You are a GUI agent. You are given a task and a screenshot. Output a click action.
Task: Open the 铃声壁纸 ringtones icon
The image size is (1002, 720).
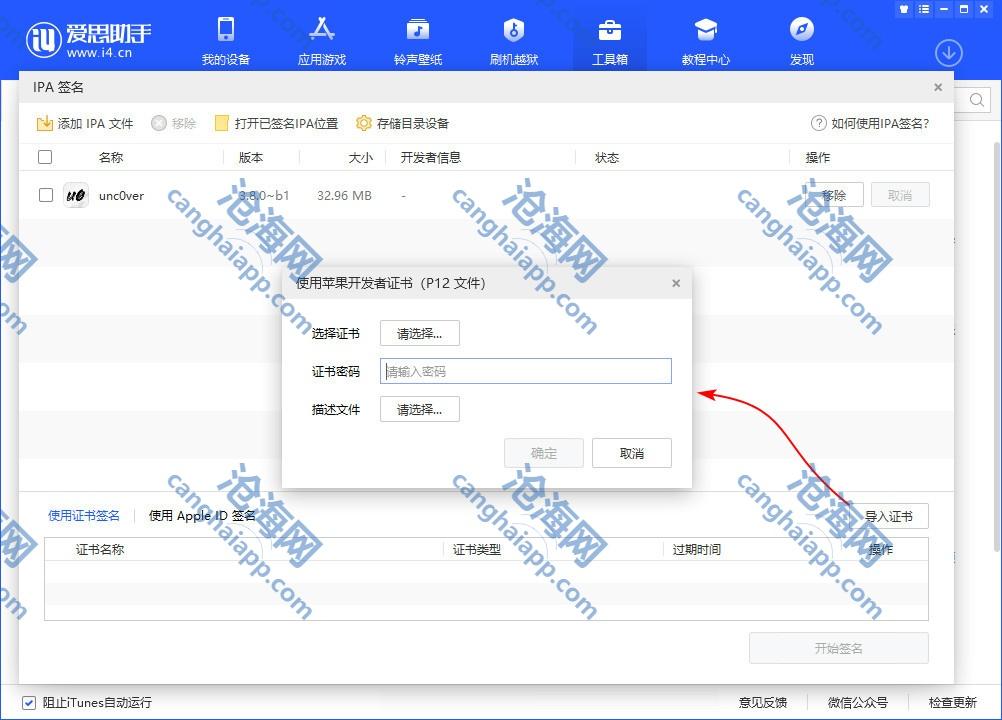coord(417,30)
